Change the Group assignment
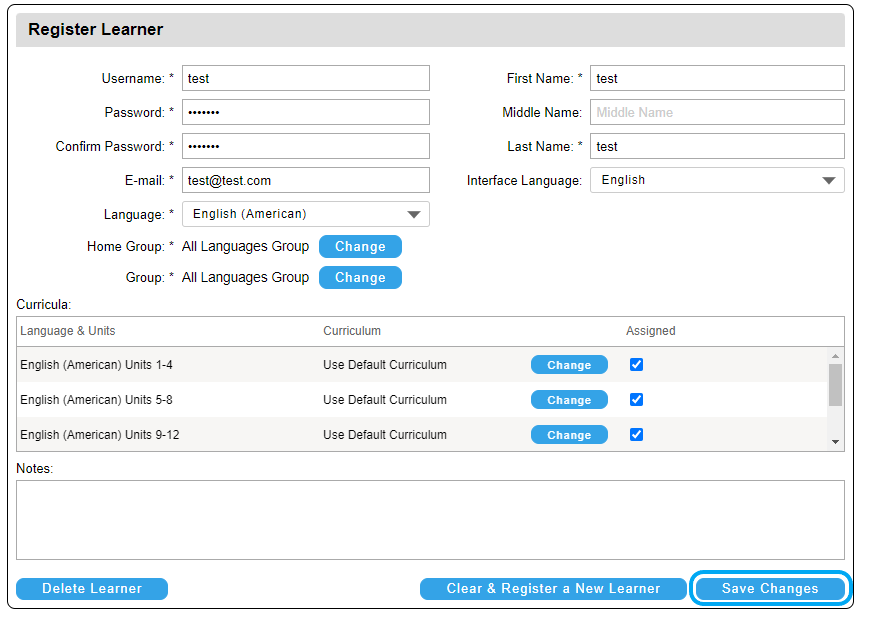 coord(360,277)
